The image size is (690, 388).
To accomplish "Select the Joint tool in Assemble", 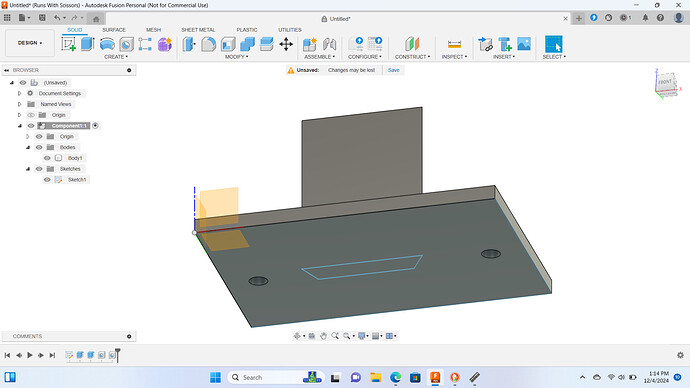I will click(x=329, y=44).
